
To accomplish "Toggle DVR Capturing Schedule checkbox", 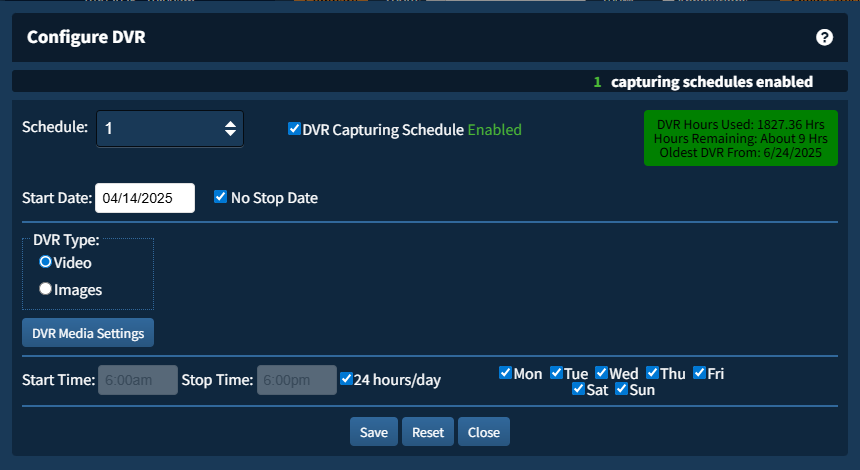I will coord(294,129).
